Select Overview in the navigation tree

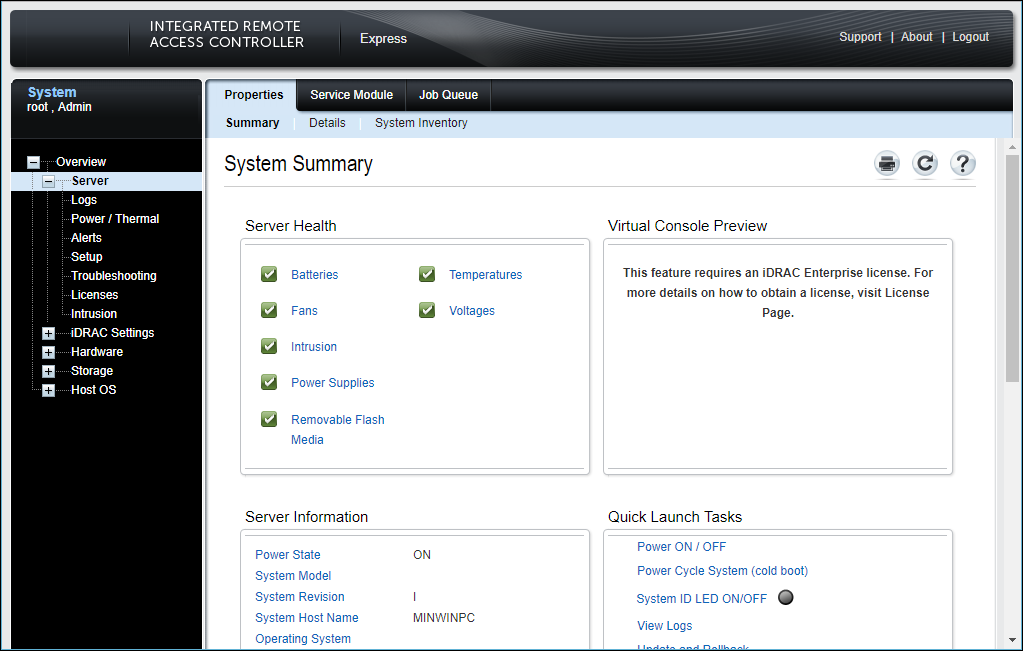pyautogui.click(x=81, y=162)
